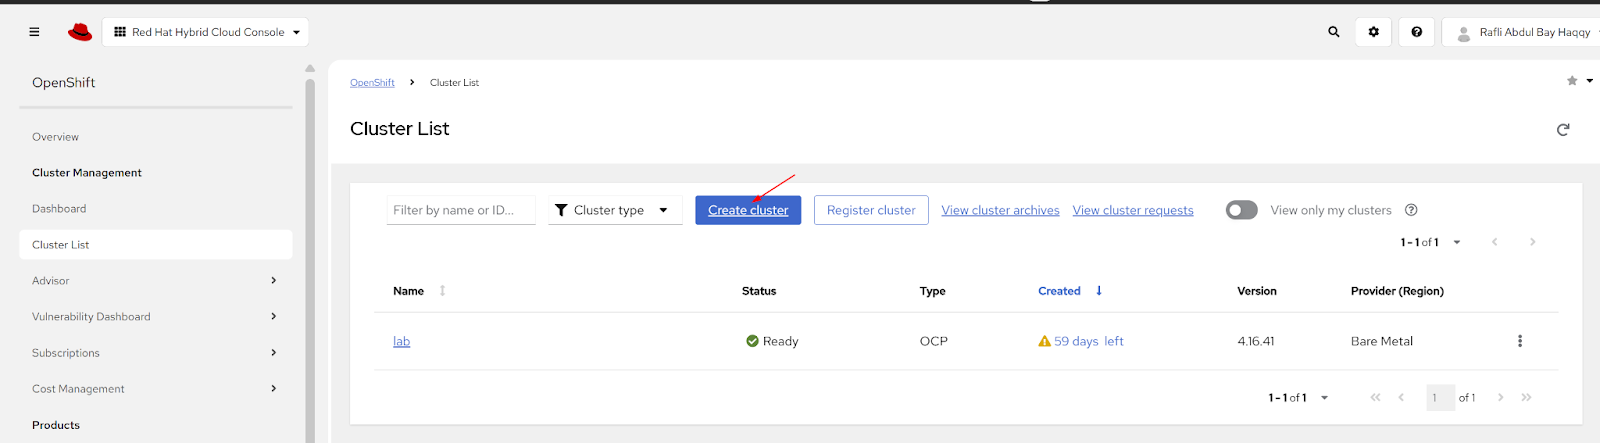Toggle View only my clusters switch
Screen dimensions: 1600x443
(1242, 210)
